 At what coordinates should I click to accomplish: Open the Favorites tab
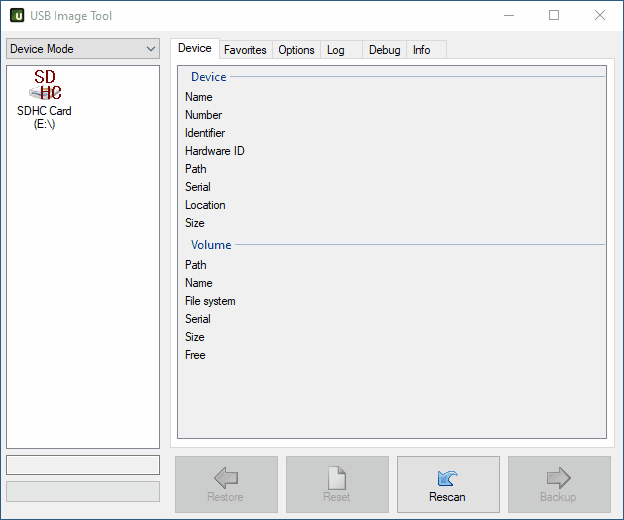[x=245, y=50]
